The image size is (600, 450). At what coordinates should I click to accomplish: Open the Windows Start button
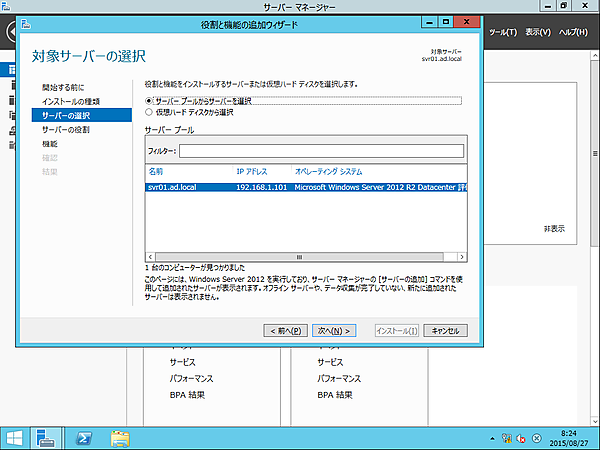14,437
